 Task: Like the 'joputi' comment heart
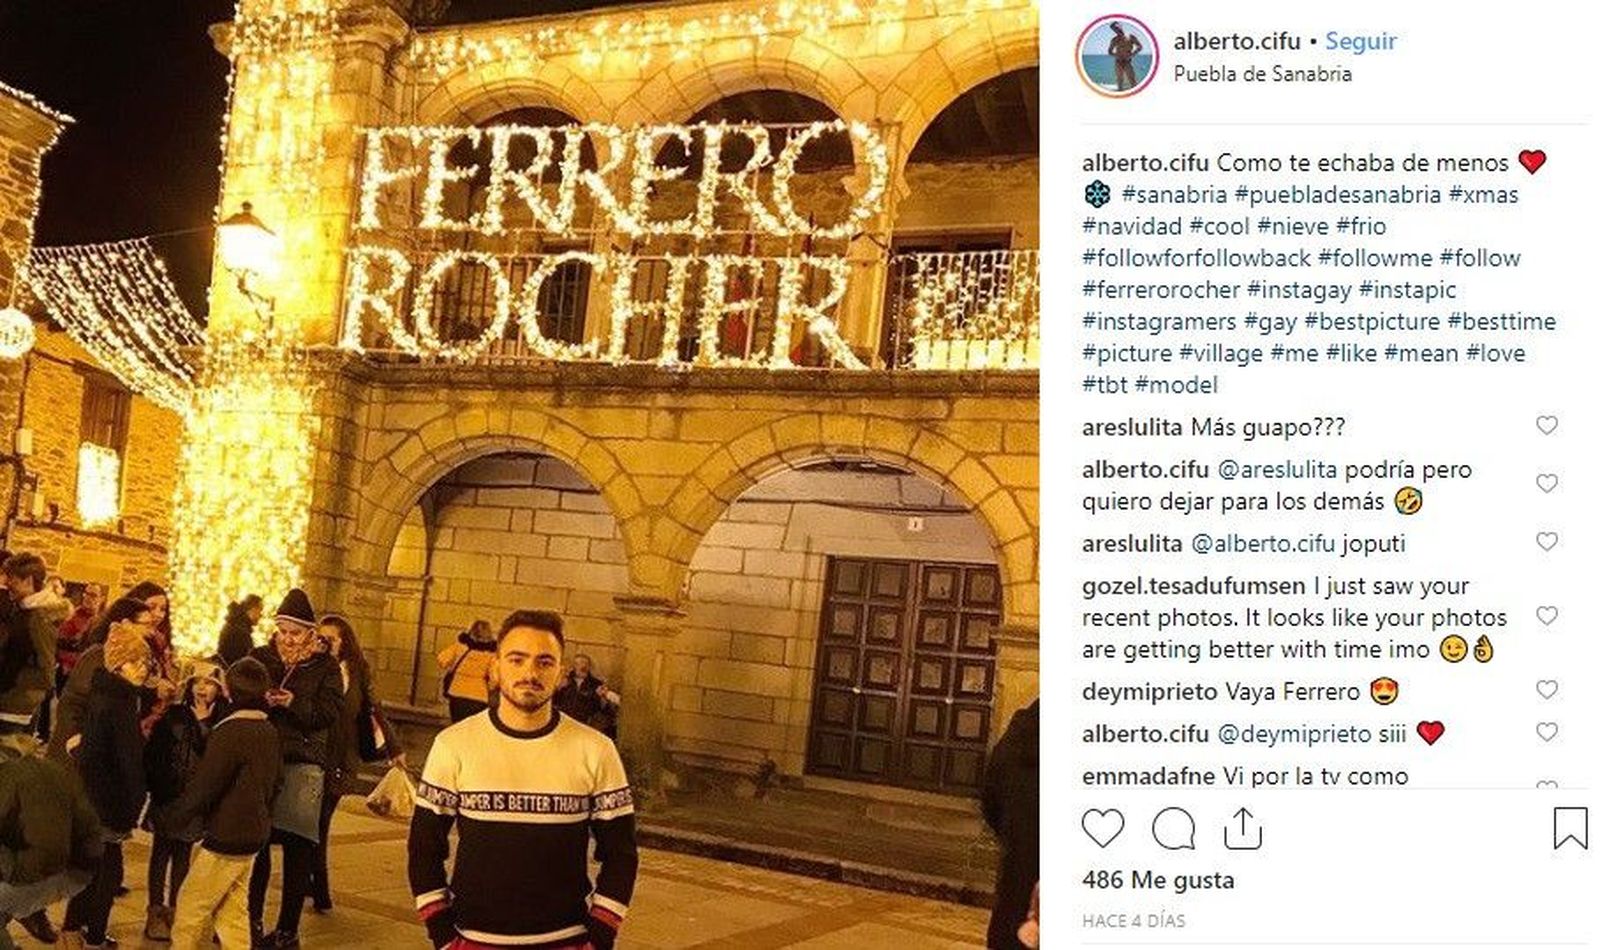(x=1547, y=542)
